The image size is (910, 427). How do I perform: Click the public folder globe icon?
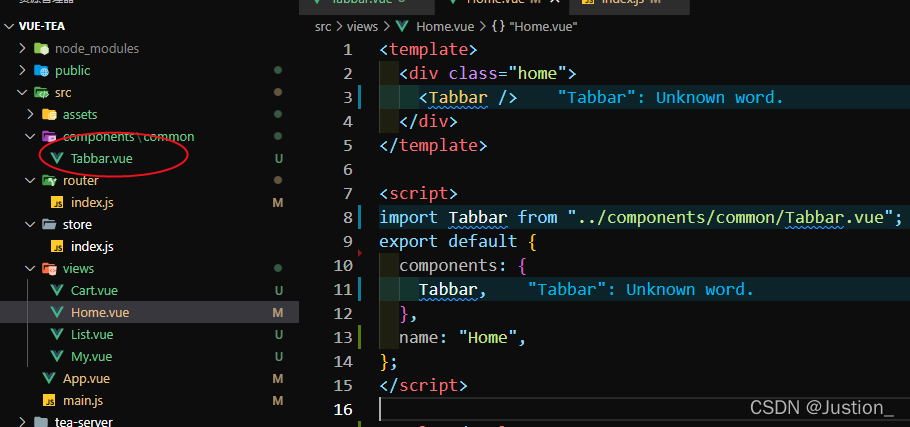tap(41, 70)
